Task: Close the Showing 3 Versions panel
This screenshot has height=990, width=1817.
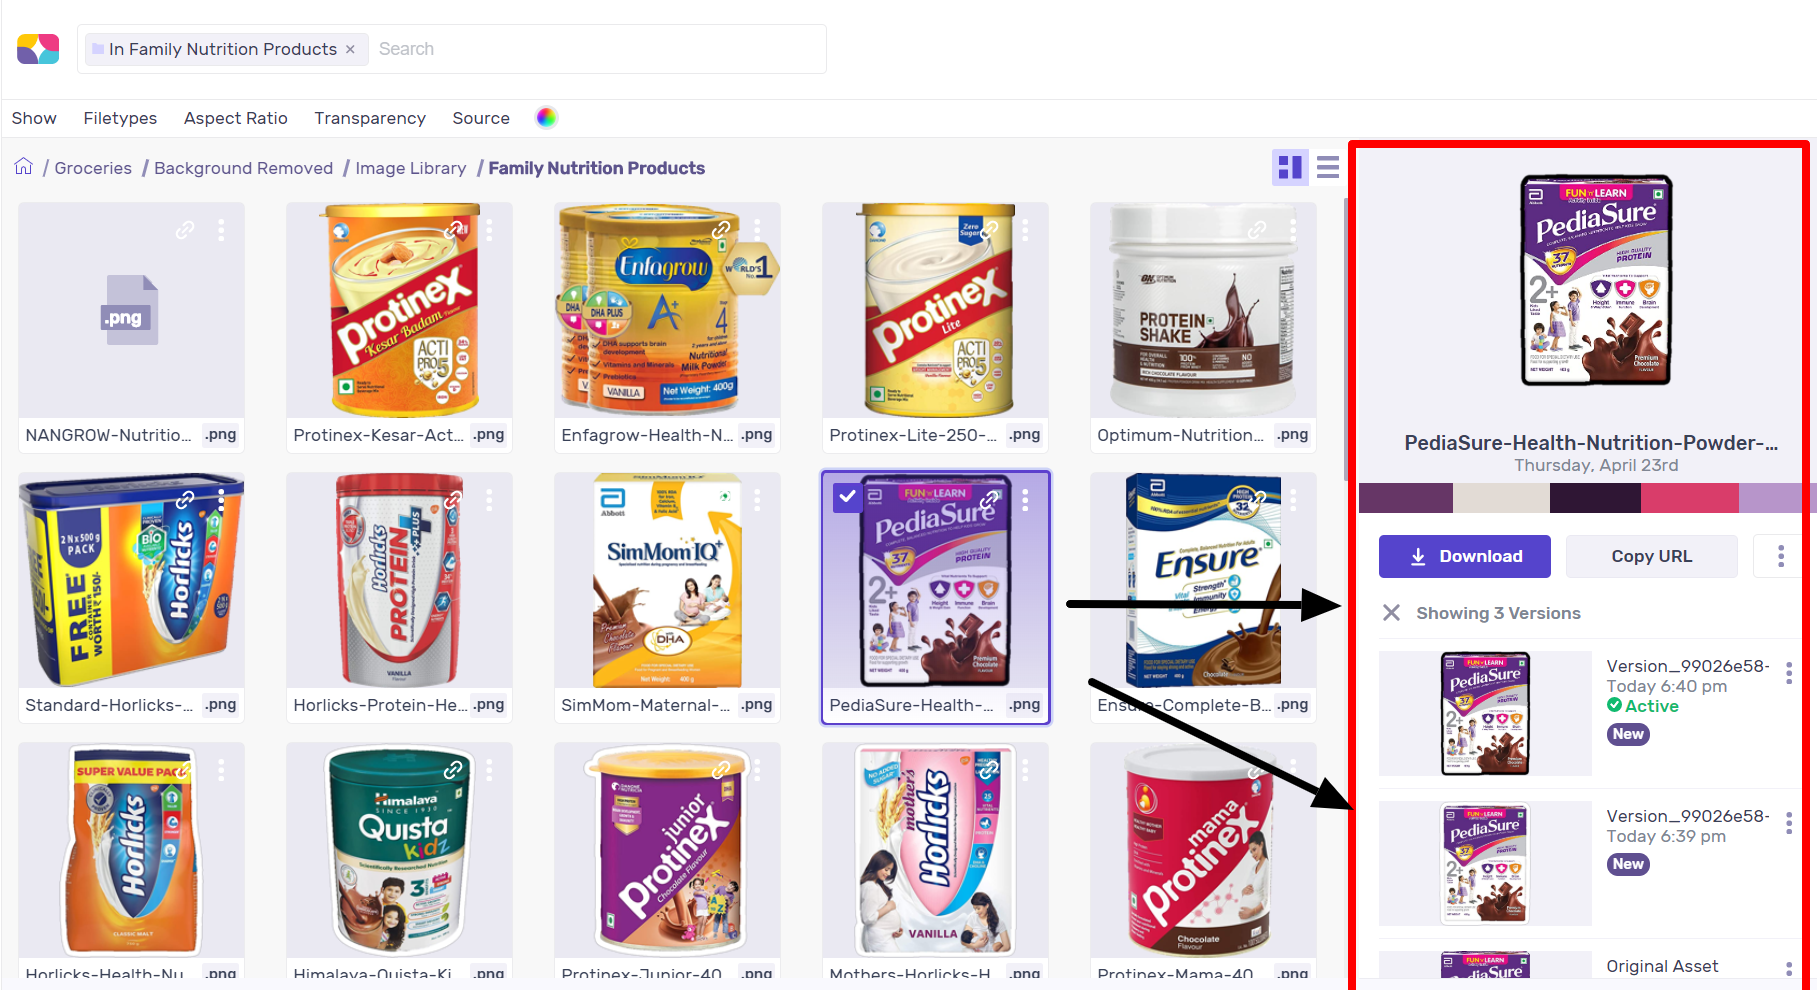Action: click(x=1391, y=613)
